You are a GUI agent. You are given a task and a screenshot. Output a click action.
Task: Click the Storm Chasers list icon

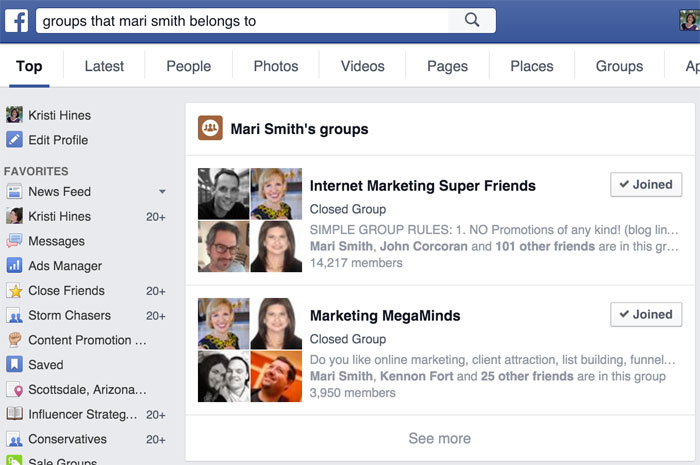(14, 315)
